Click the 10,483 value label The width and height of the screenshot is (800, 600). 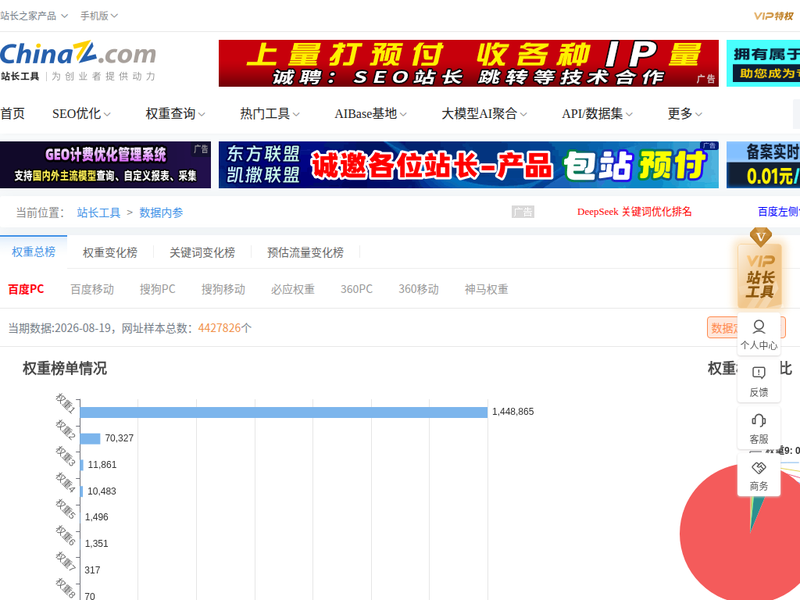pos(102,491)
